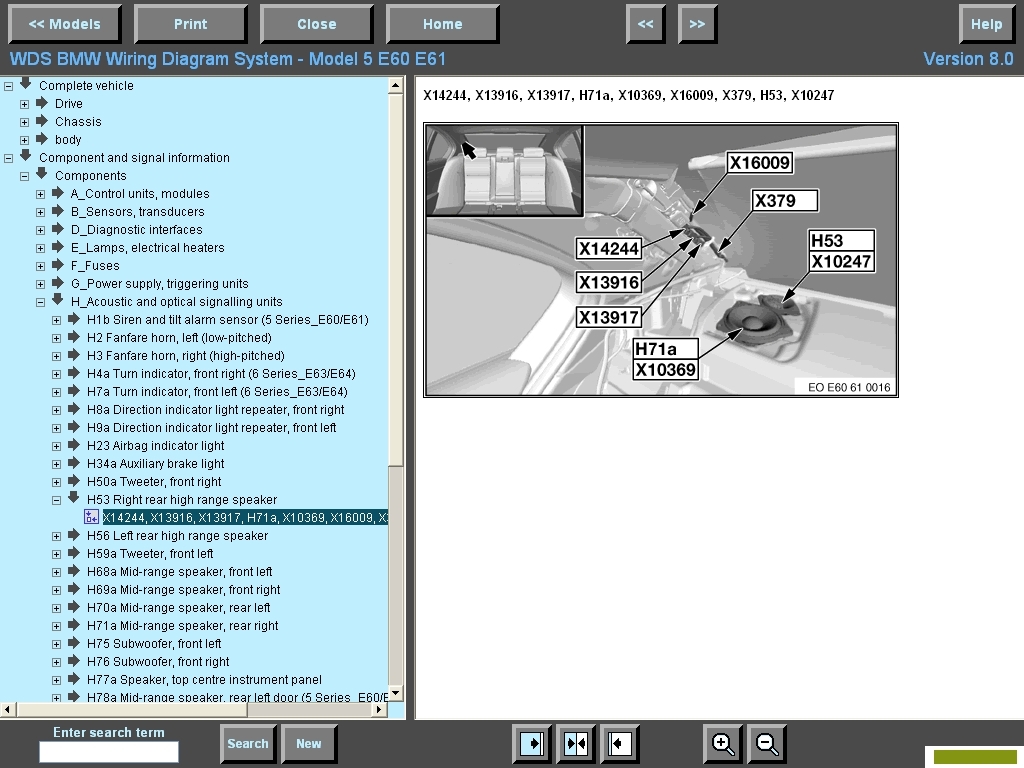Screen dimensions: 1024x768
Task: Expand B_Sensors, transducers node
Action: coord(40,212)
